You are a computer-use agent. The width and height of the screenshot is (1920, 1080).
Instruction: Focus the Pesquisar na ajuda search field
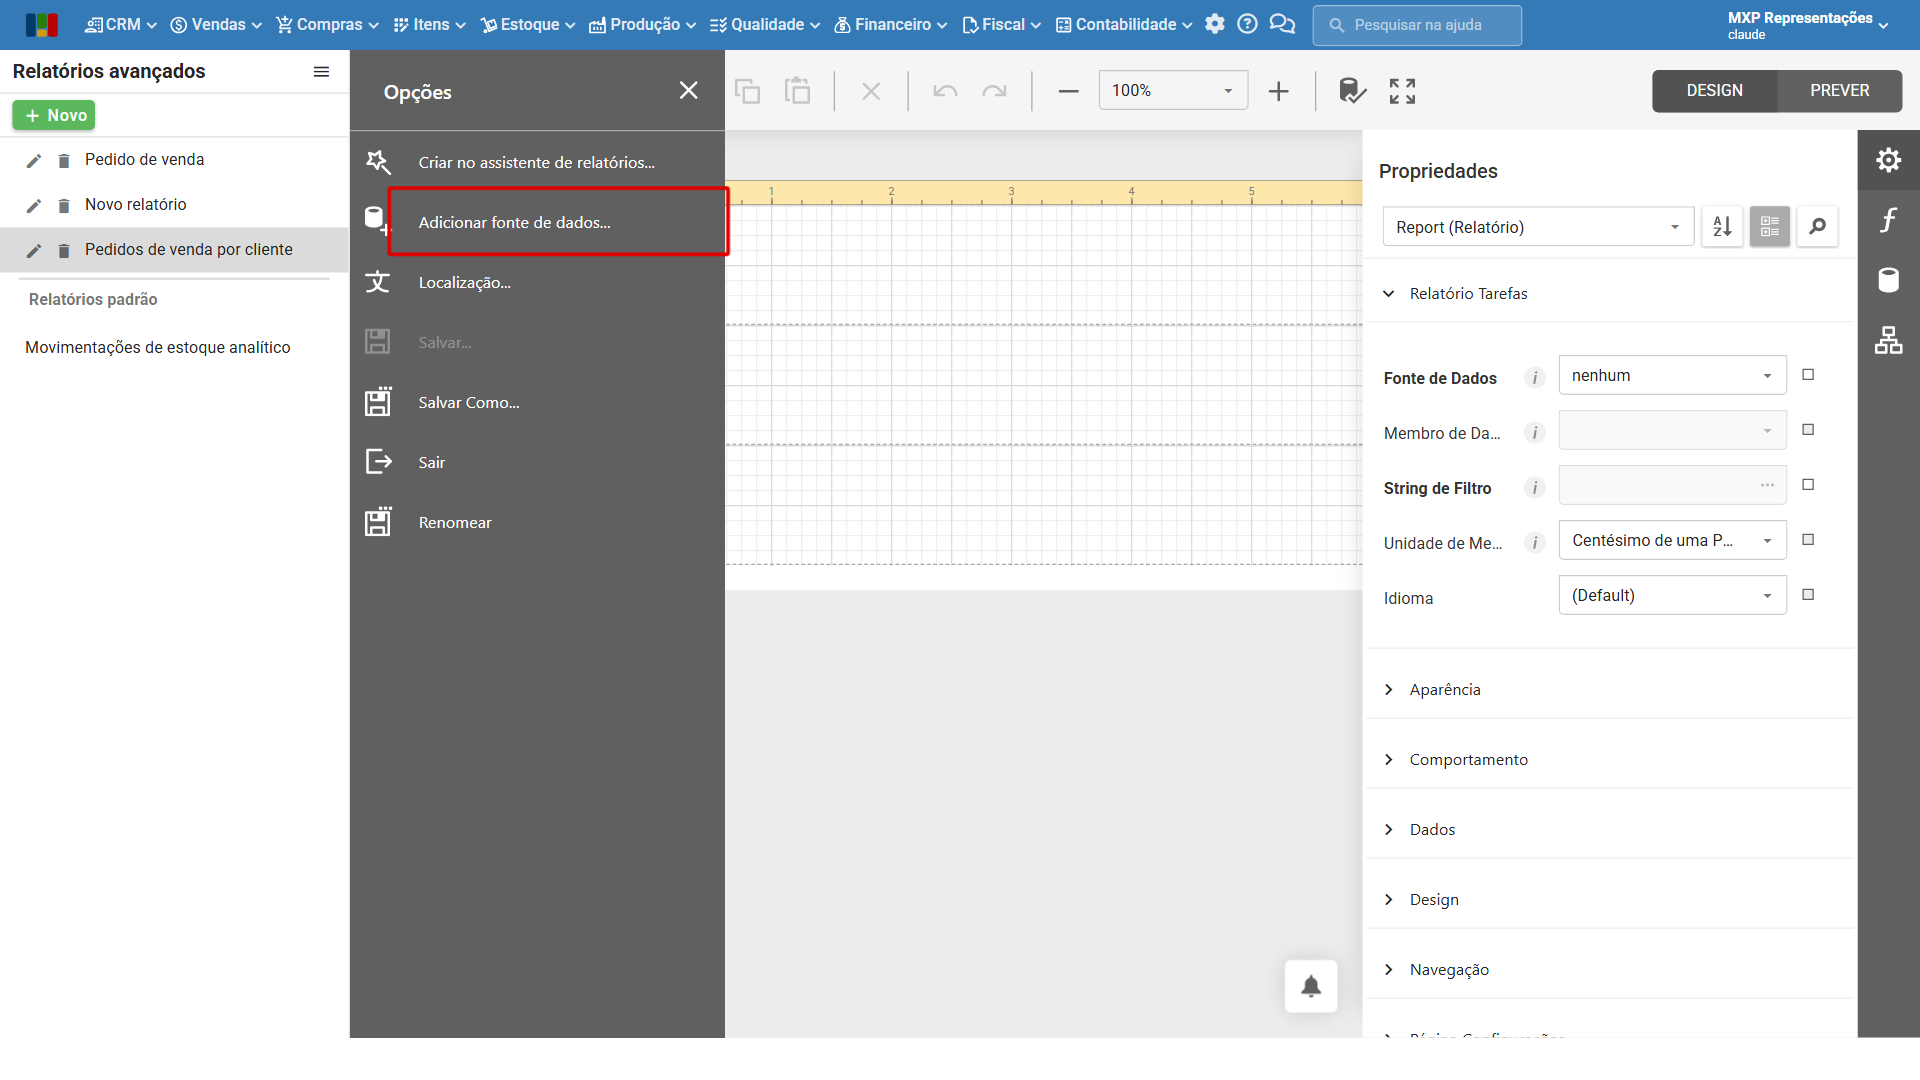point(1417,25)
